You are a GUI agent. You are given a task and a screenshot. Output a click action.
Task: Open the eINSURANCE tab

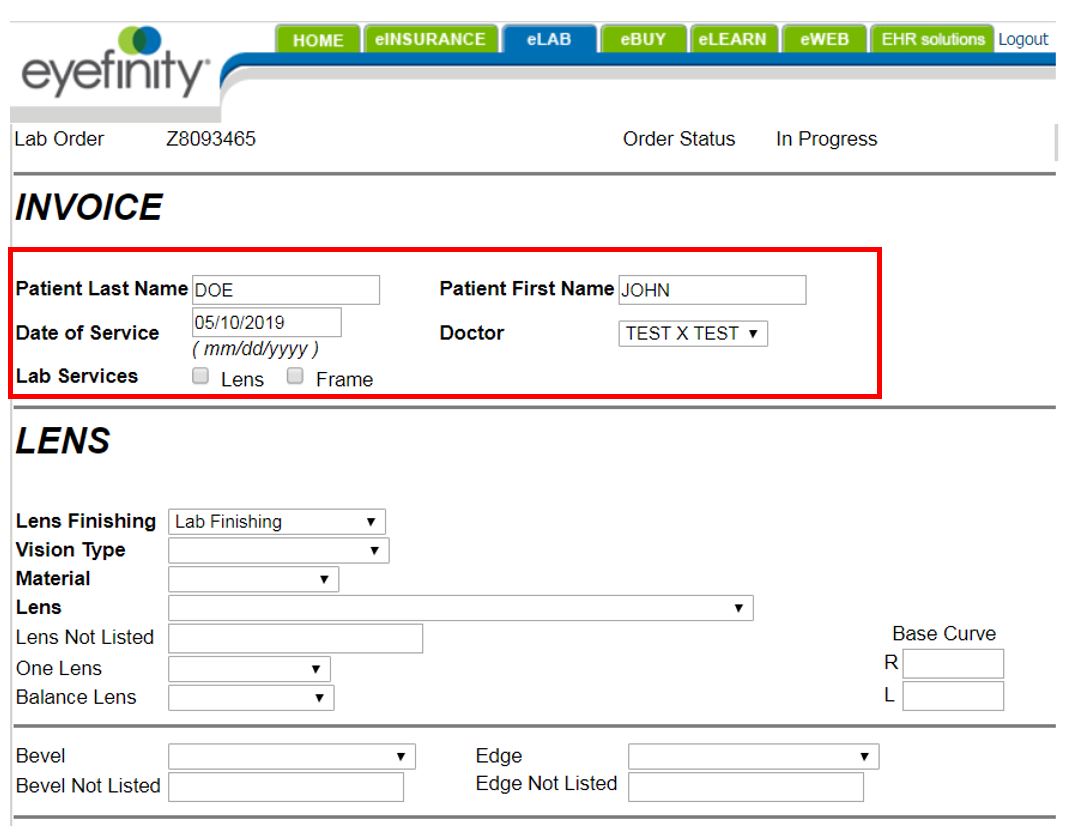click(430, 40)
